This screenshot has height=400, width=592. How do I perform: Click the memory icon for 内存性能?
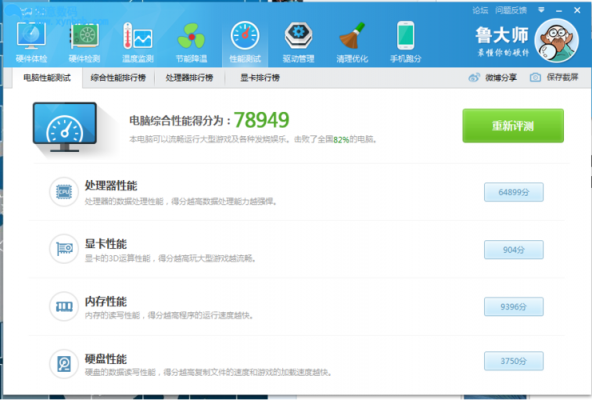click(x=64, y=306)
